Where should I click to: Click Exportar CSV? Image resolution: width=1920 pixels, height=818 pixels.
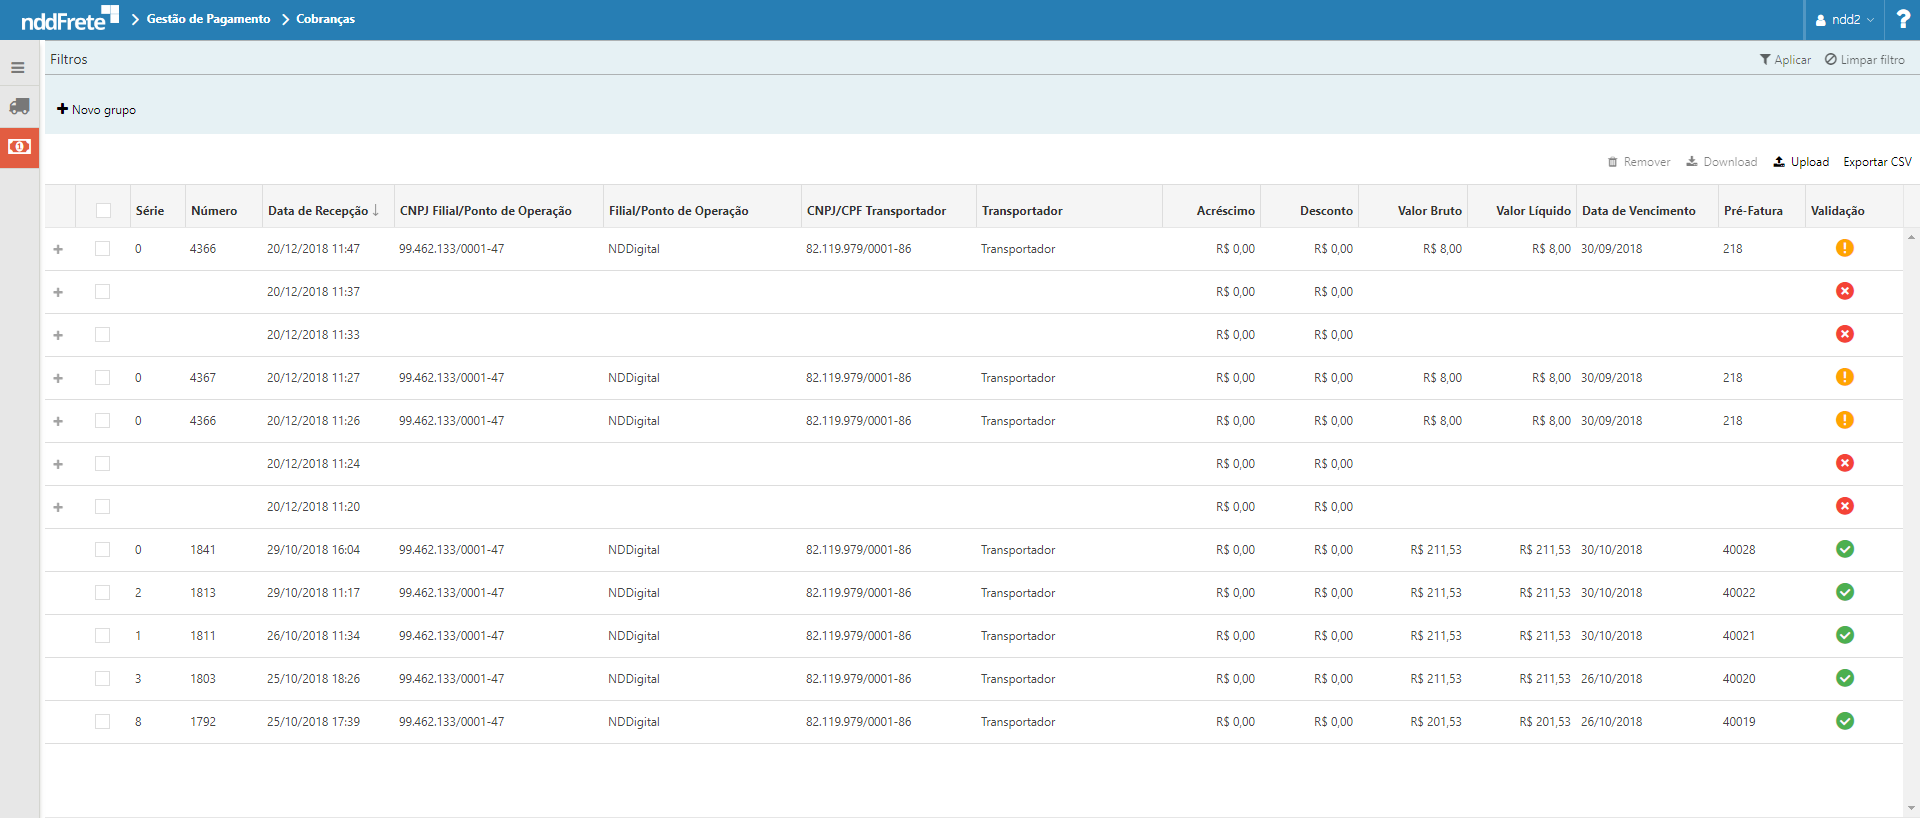point(1877,162)
